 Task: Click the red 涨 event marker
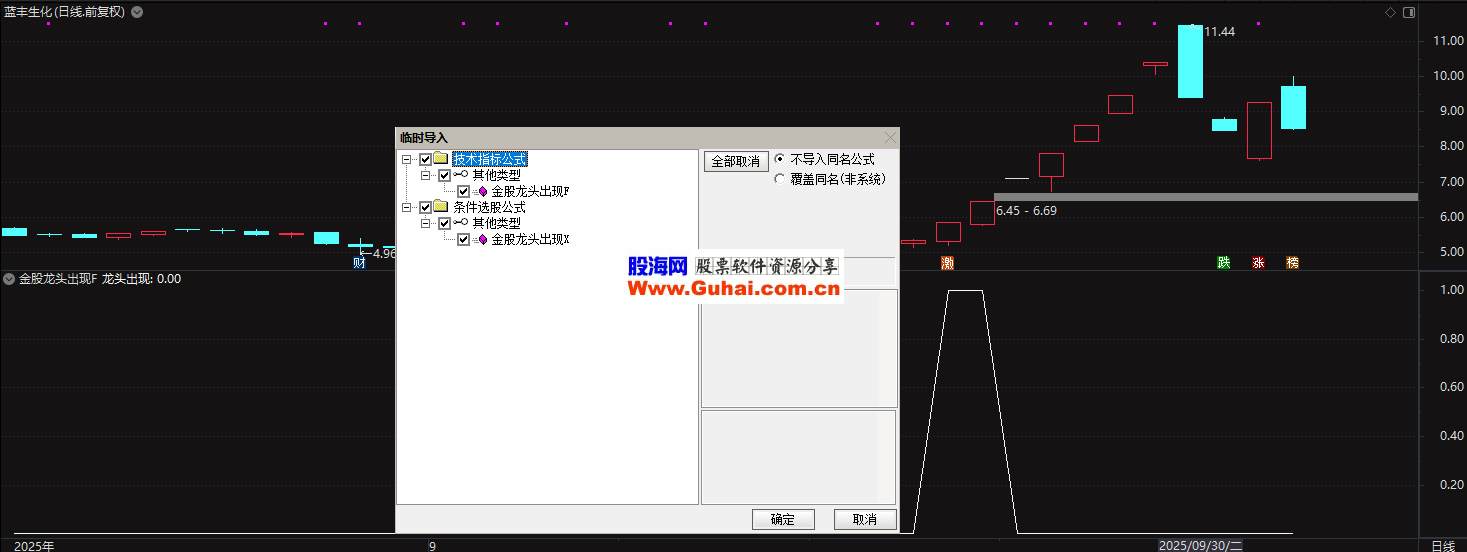coord(1258,263)
